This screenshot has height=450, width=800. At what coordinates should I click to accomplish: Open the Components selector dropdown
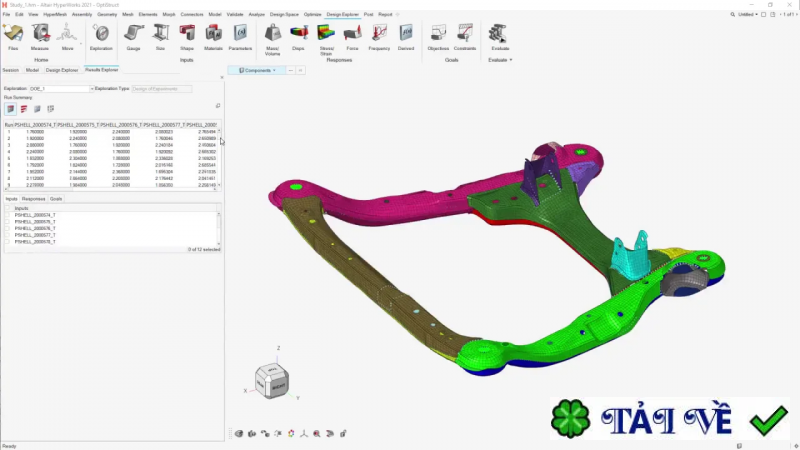pos(257,70)
